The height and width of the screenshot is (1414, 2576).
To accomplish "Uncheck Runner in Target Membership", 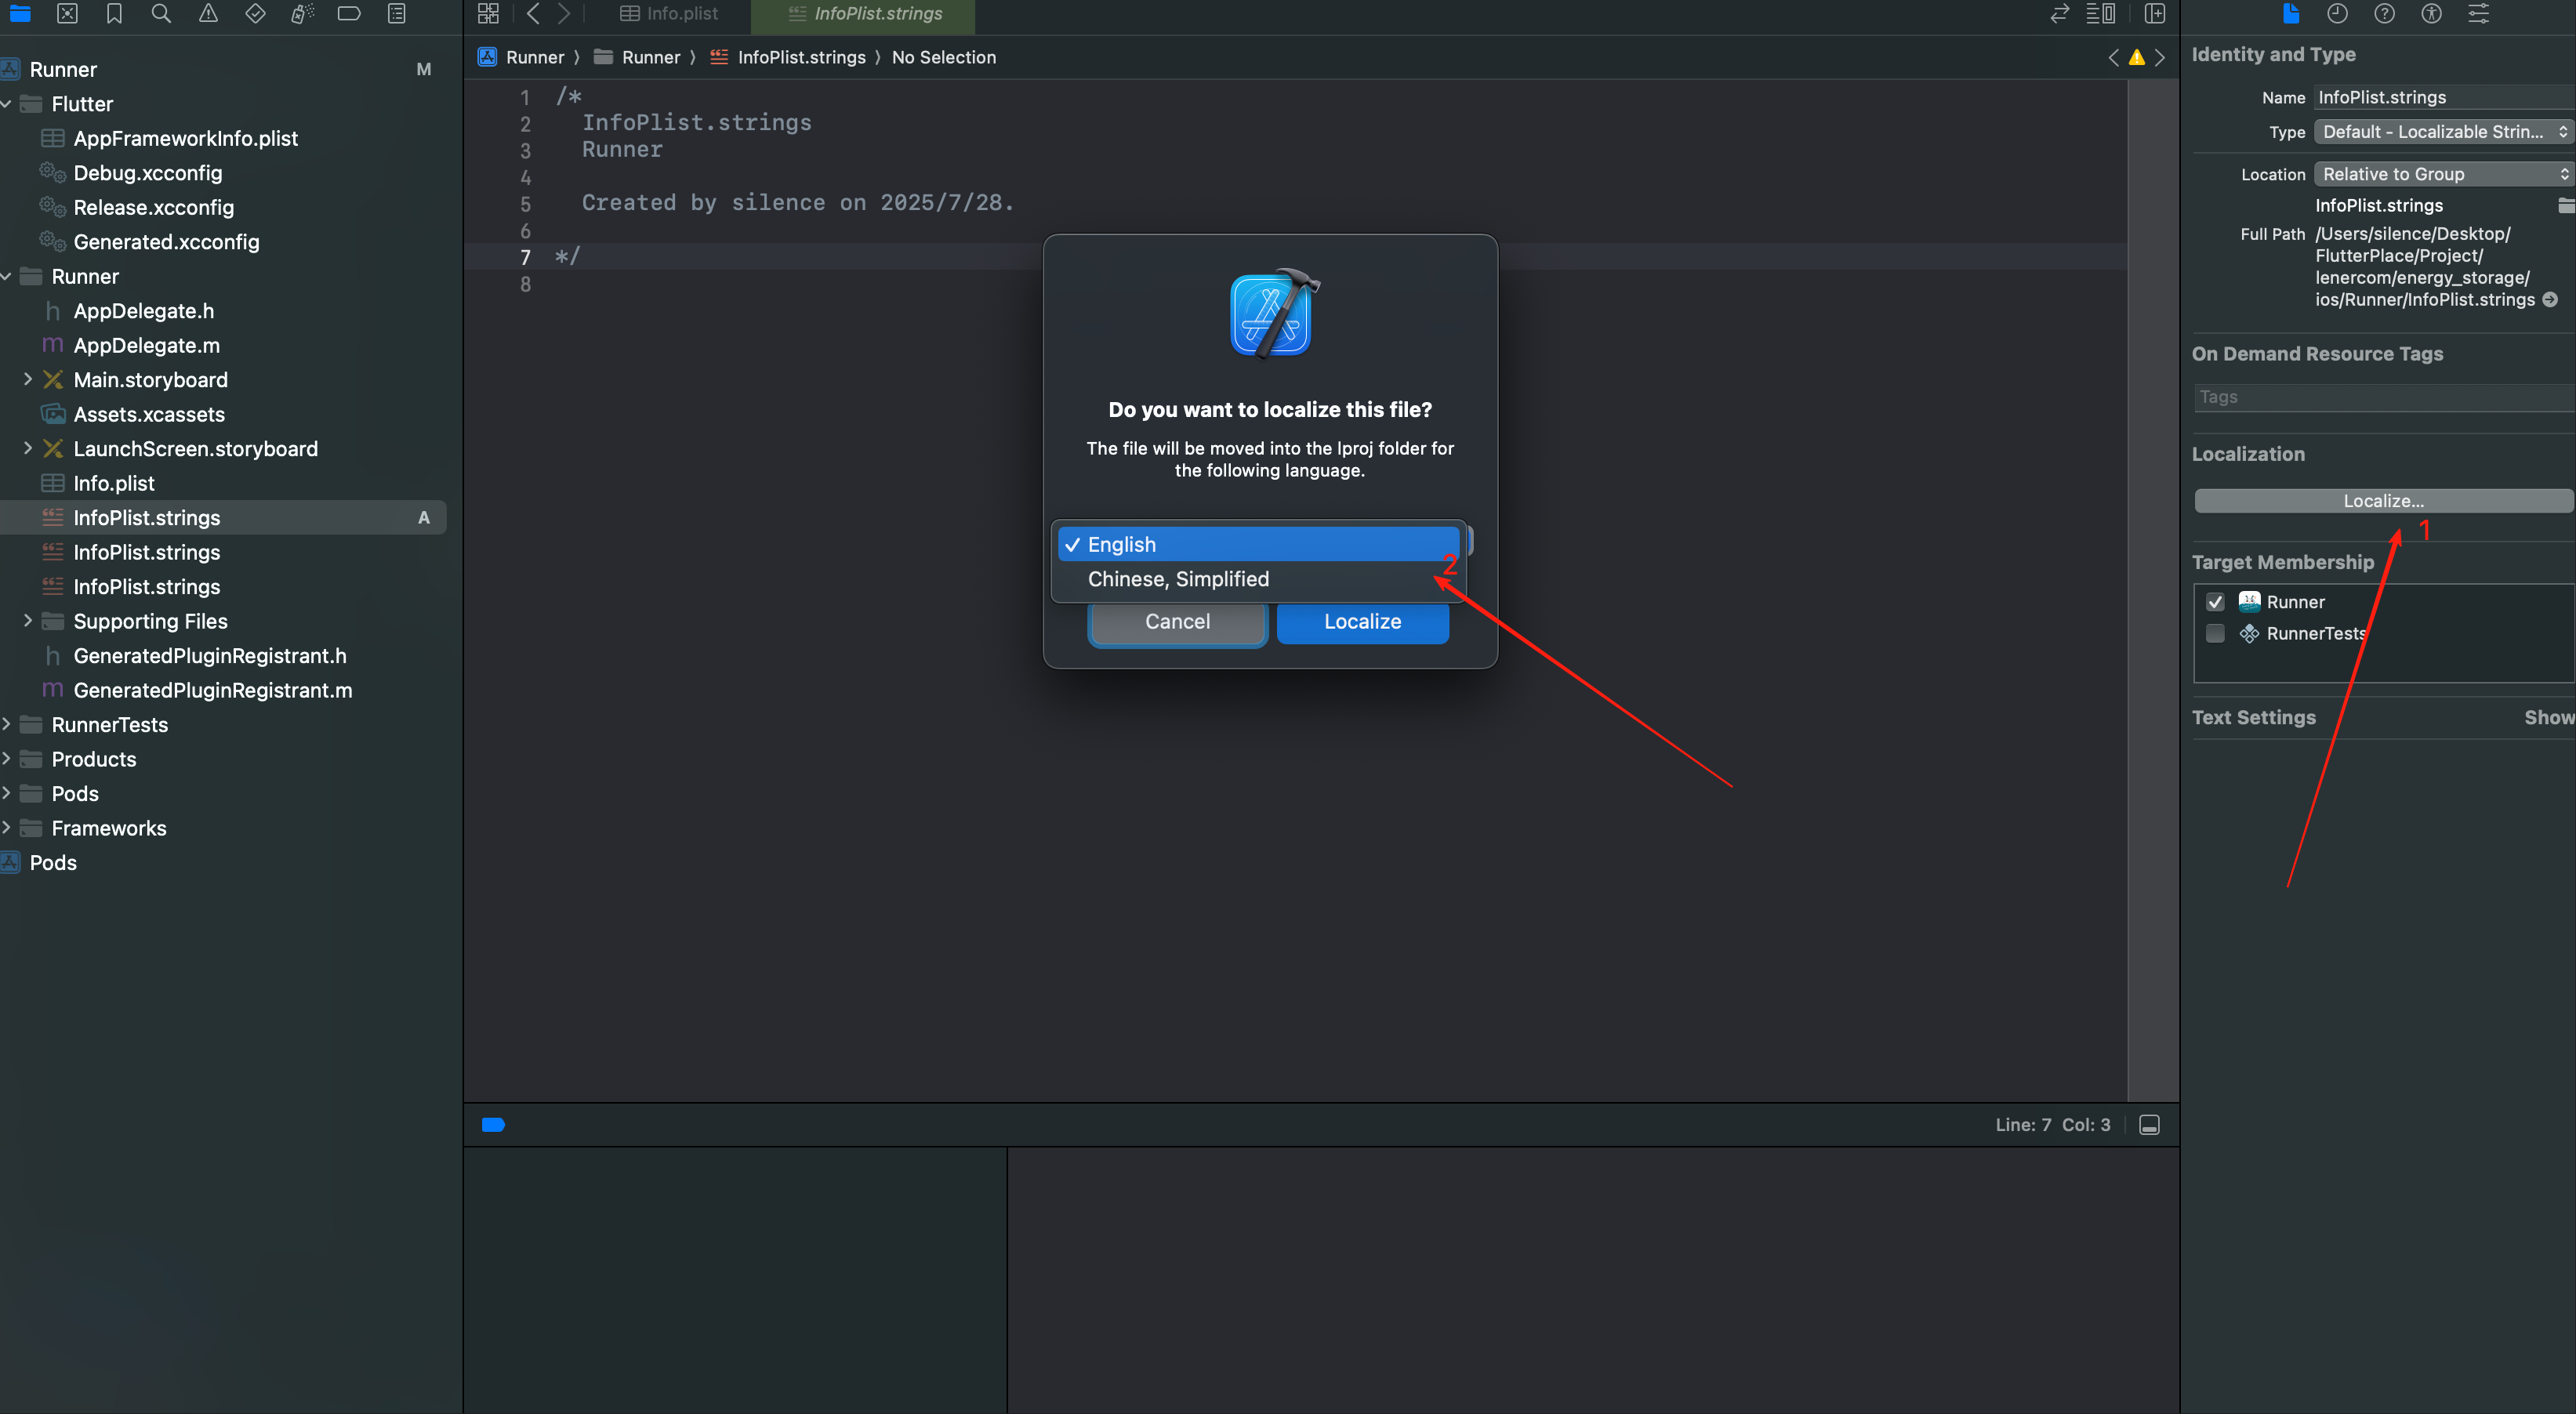I will coord(2215,601).
